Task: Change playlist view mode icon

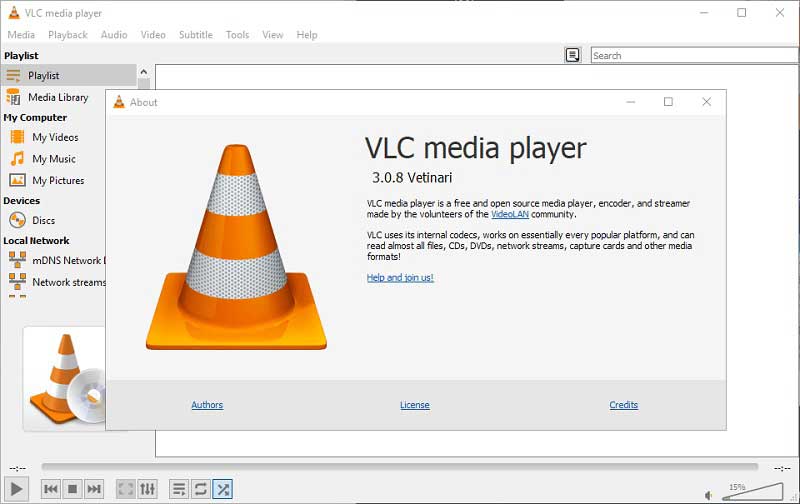Action: tap(573, 55)
